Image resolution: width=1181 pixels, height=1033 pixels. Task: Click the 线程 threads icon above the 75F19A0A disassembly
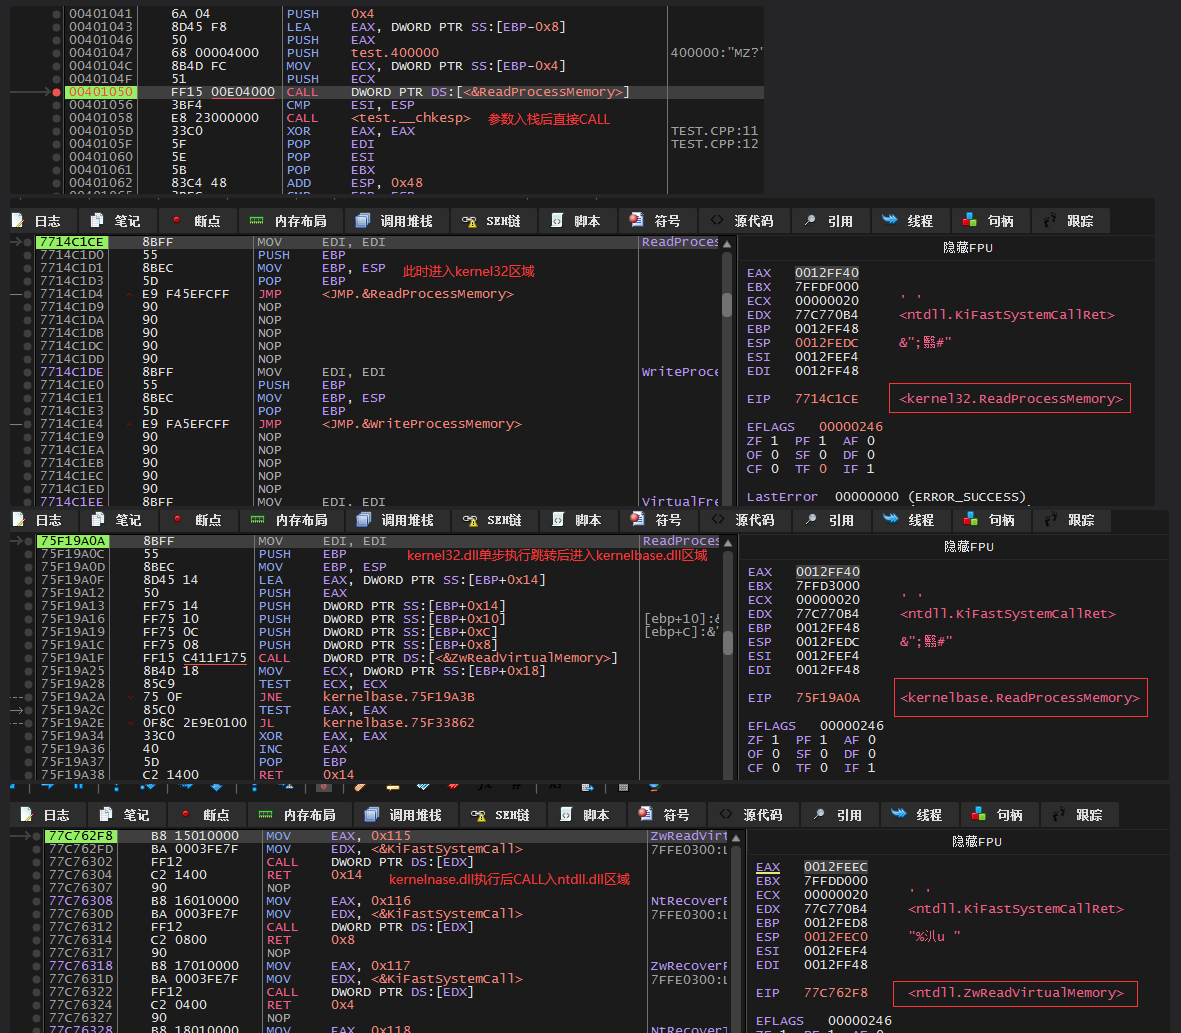click(x=890, y=519)
